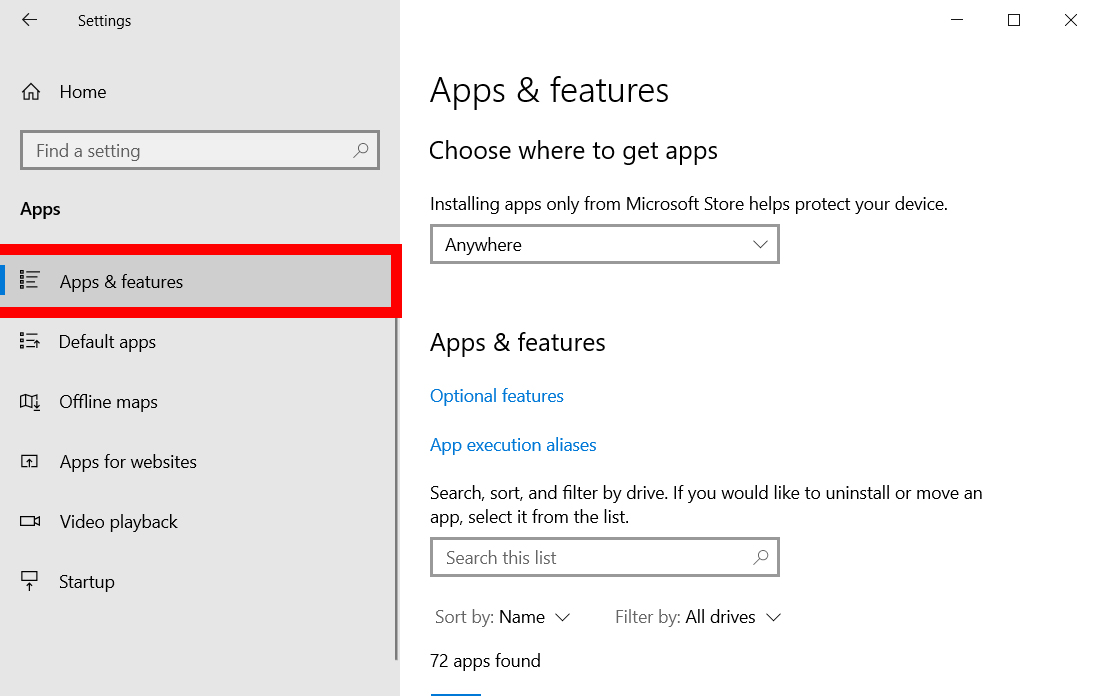Viewport: 1100px width, 696px height.
Task: Click the Home house icon
Action: (31, 92)
